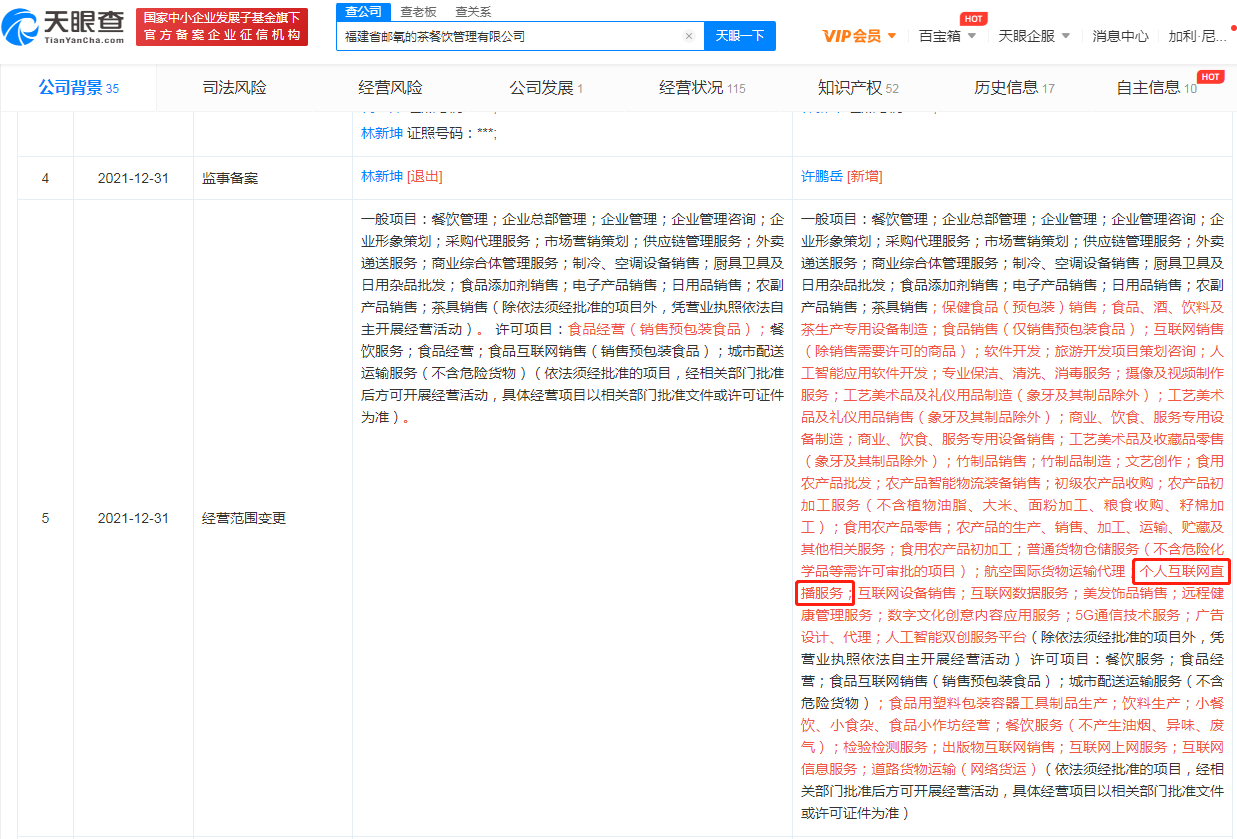Click into the company name search field
1237x839 pixels.
coord(510,36)
